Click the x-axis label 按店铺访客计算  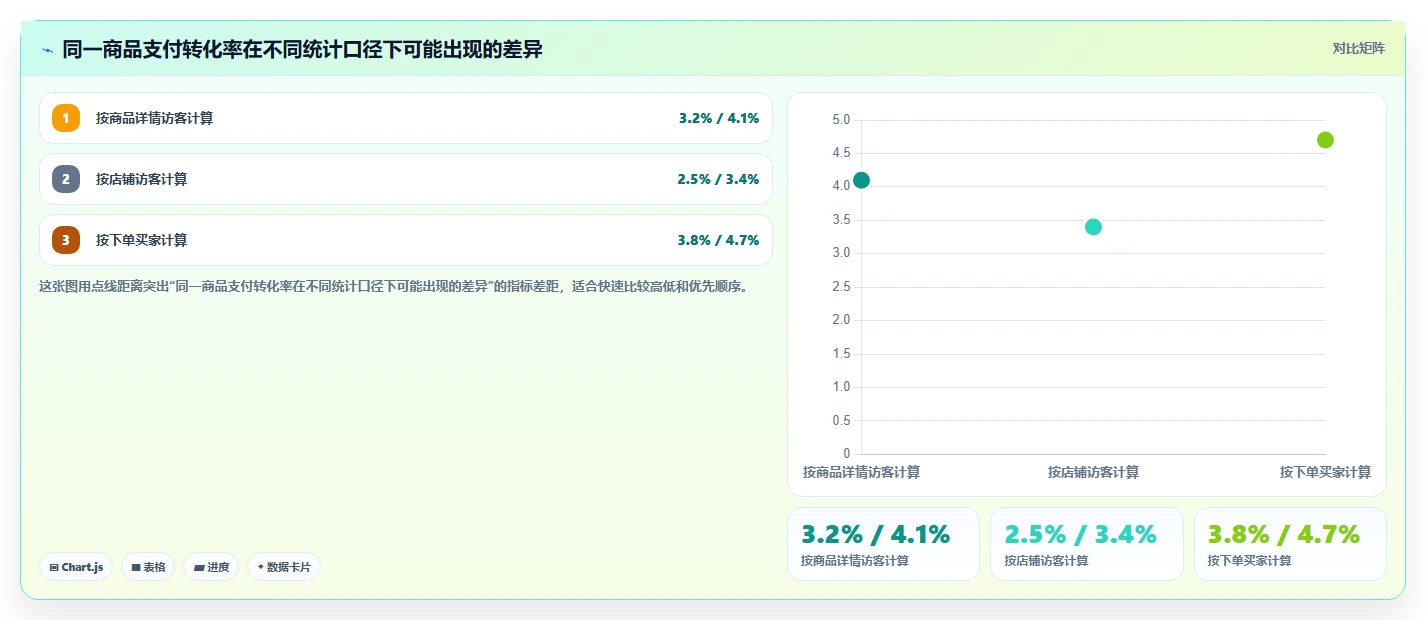pyautogui.click(x=1093, y=472)
